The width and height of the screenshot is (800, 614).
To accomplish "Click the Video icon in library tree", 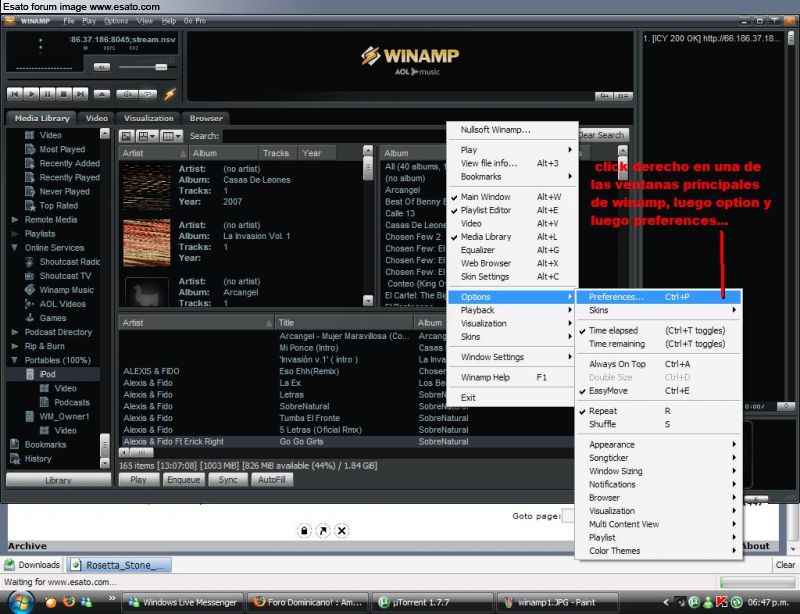I will pos(30,135).
